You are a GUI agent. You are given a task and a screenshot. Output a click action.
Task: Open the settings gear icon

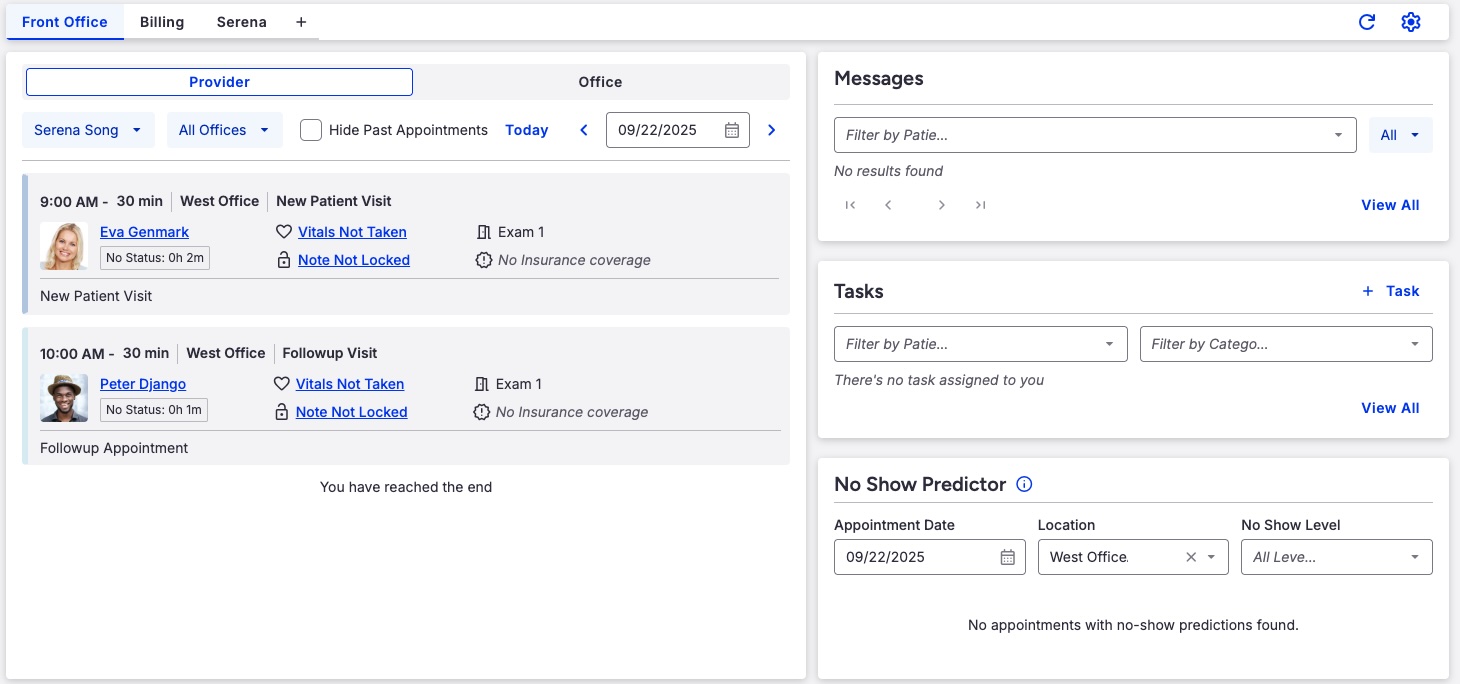(x=1411, y=22)
